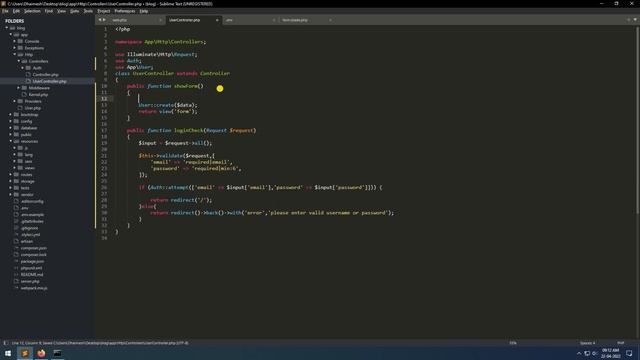Open the Project menu
640x360 pixels.
coord(104,11)
